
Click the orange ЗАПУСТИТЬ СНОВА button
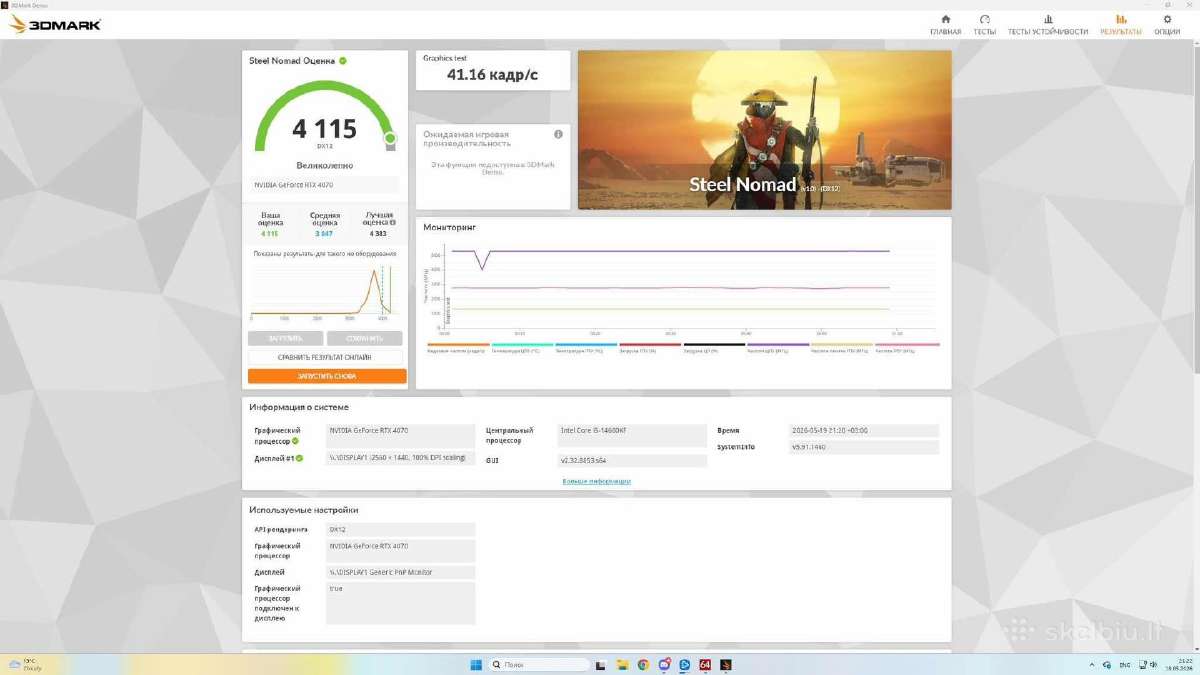pyautogui.click(x=327, y=376)
